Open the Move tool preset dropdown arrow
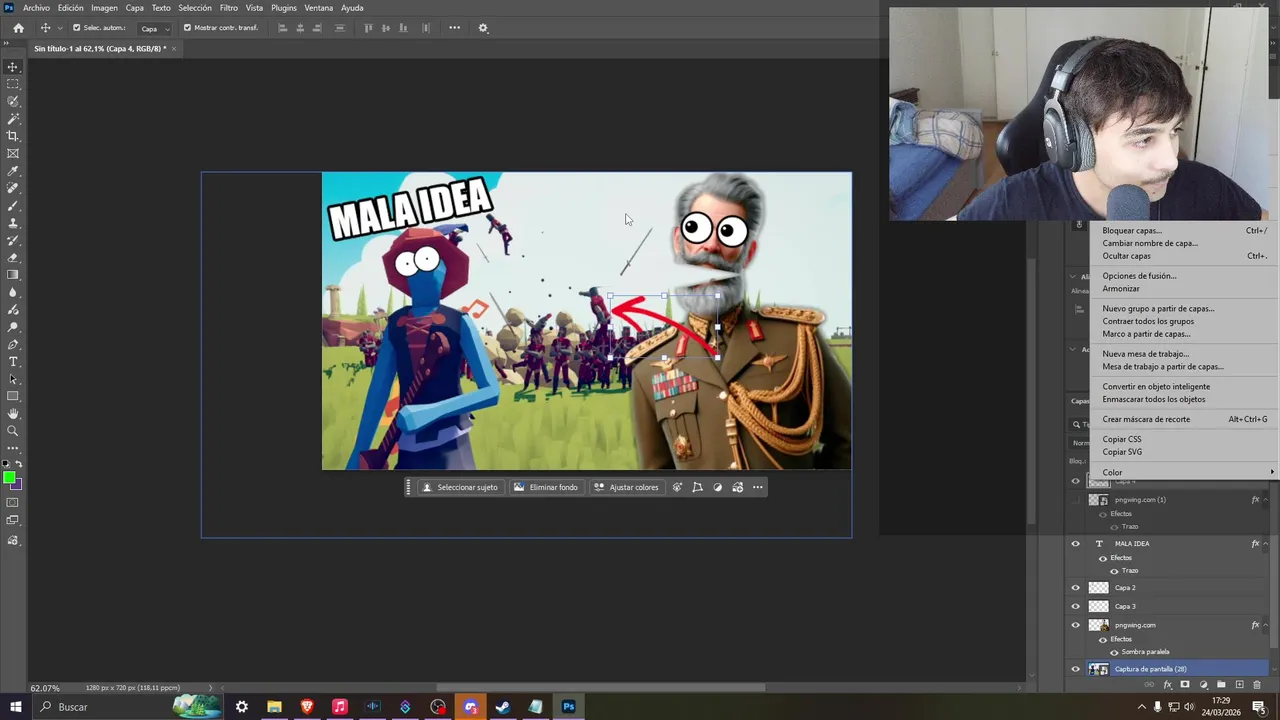The height and width of the screenshot is (720, 1280). (x=59, y=28)
